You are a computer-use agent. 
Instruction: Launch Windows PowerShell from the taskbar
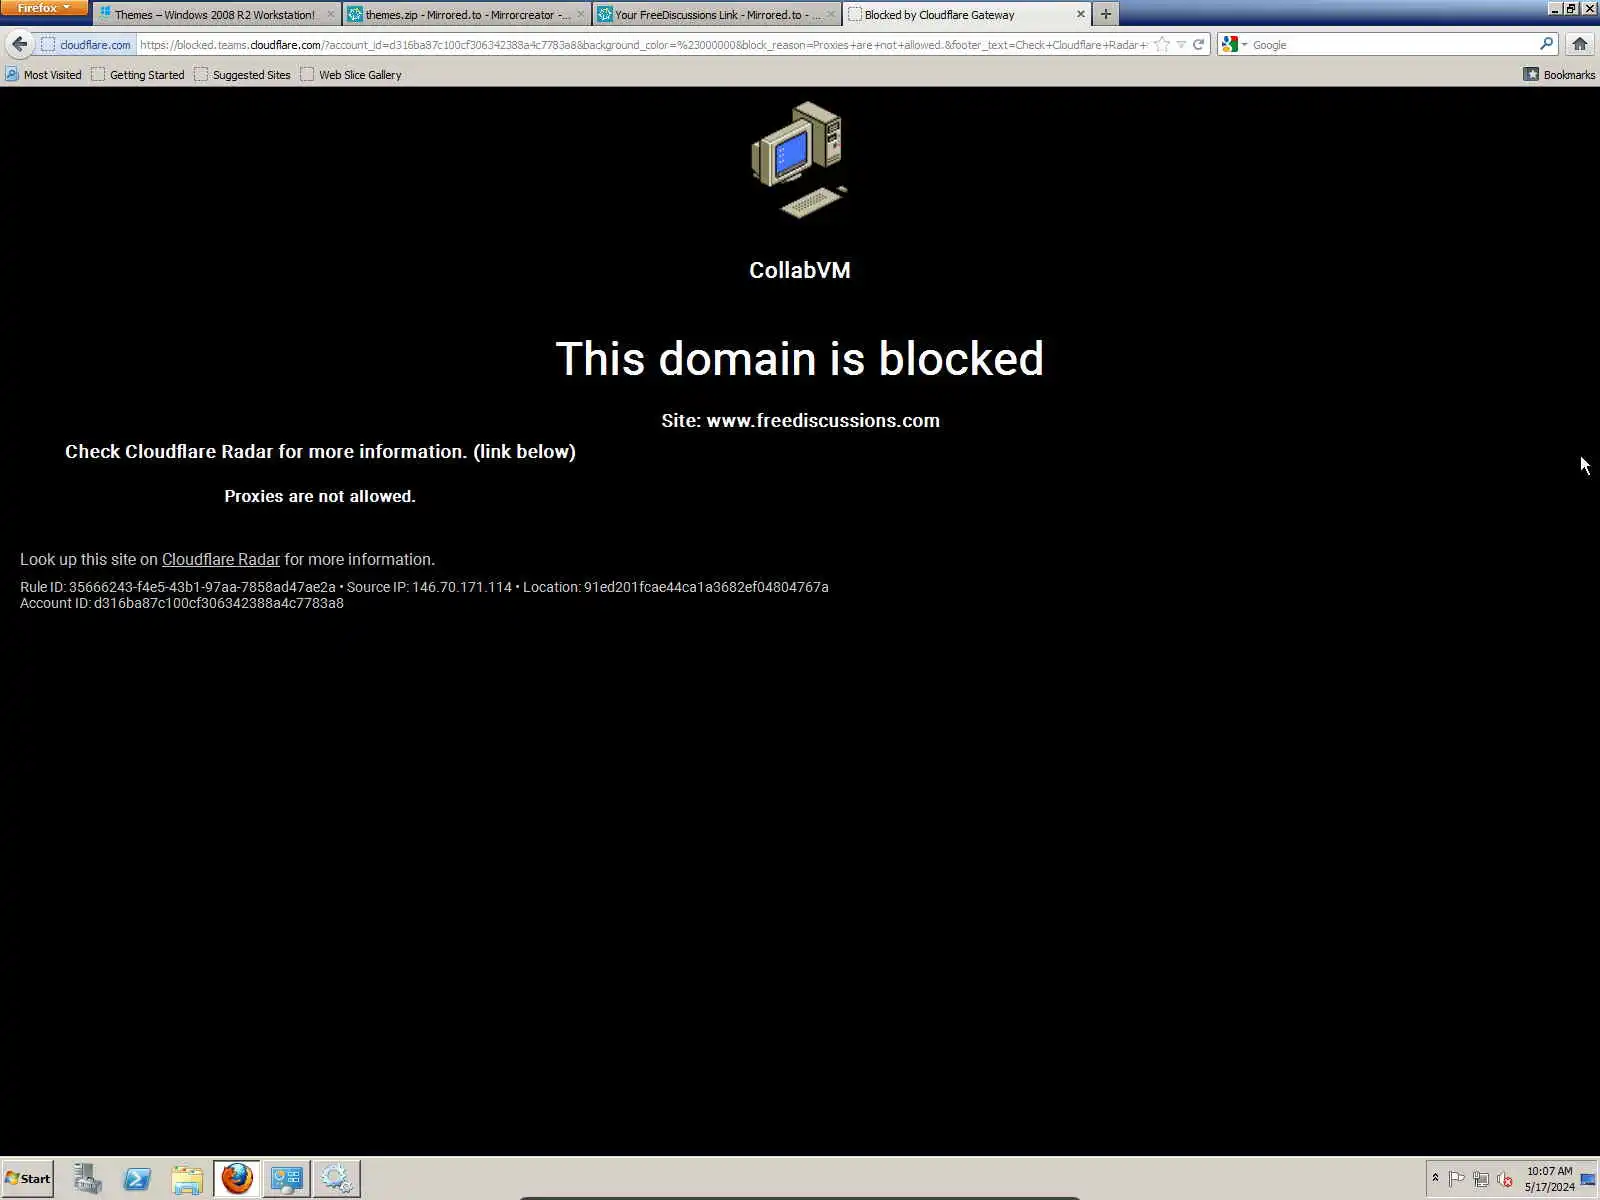[137, 1178]
